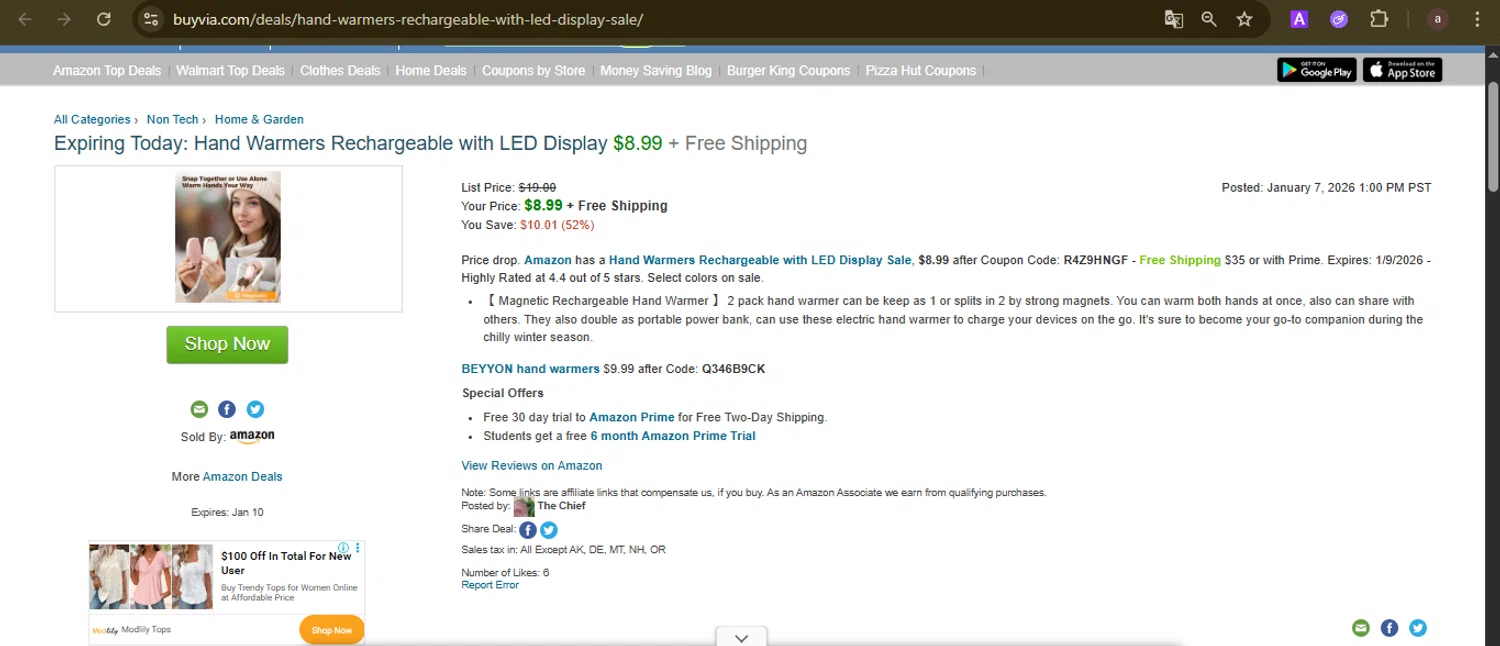Click Facebook icon beside Share Deal

[x=528, y=530]
